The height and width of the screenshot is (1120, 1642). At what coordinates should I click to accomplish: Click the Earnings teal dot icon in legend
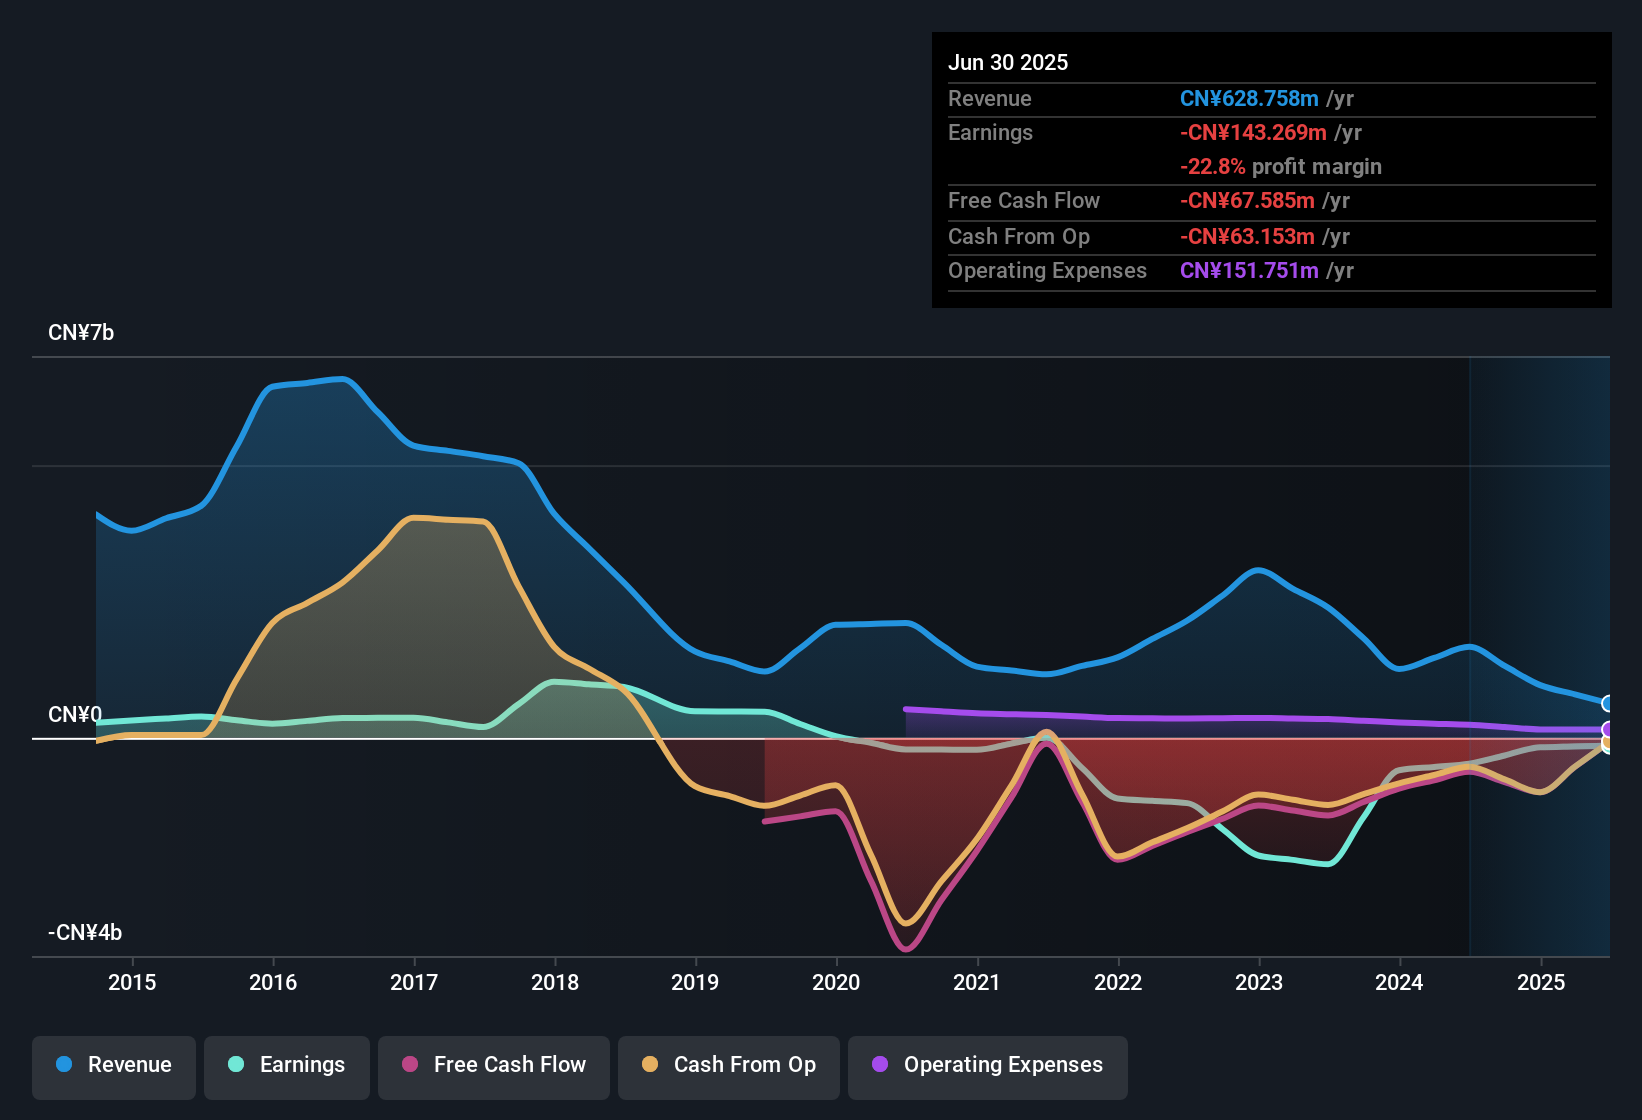click(x=236, y=1065)
